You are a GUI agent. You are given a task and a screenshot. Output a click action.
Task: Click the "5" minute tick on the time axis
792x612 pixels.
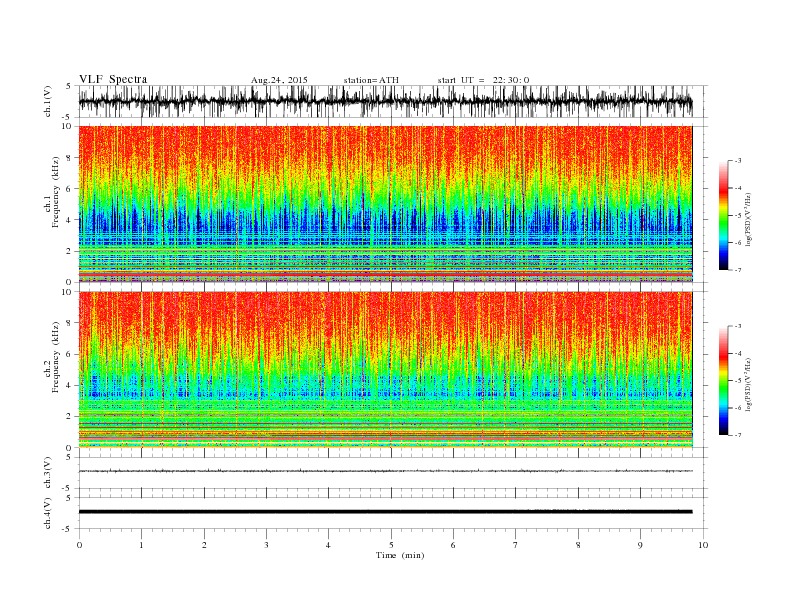[391, 545]
